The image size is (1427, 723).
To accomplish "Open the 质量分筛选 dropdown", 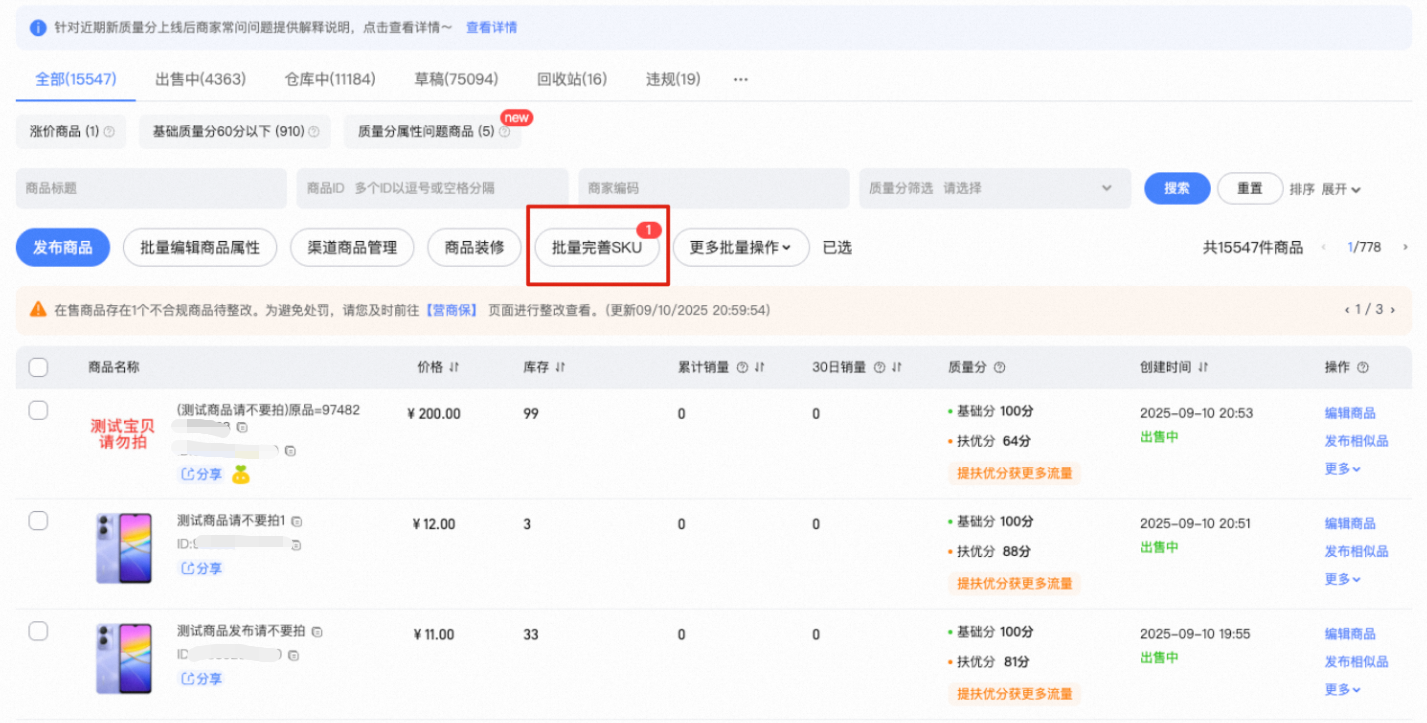I will point(994,188).
